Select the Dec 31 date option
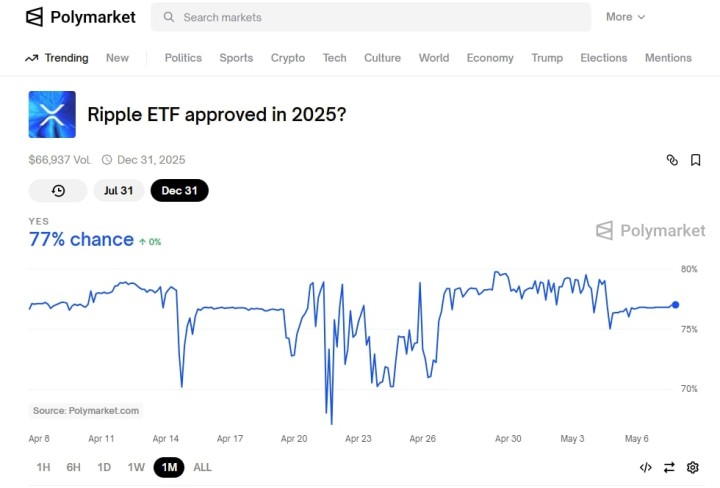 pos(179,190)
